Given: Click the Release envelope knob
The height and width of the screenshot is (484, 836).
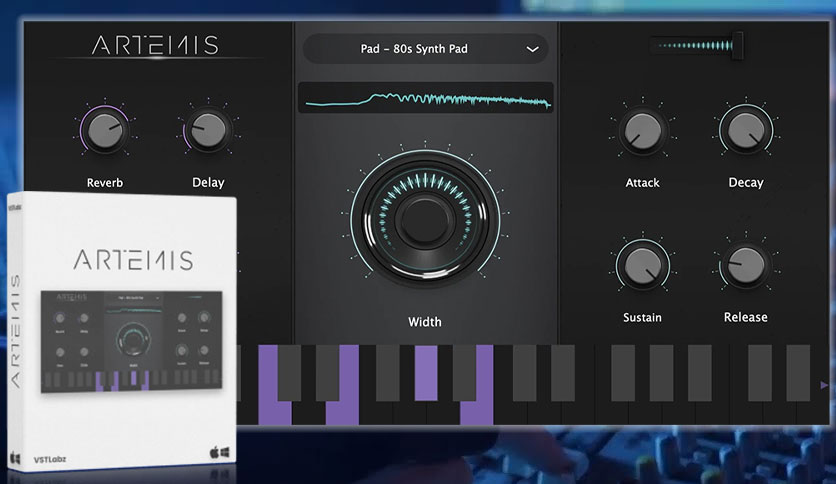Looking at the screenshot, I should [745, 265].
